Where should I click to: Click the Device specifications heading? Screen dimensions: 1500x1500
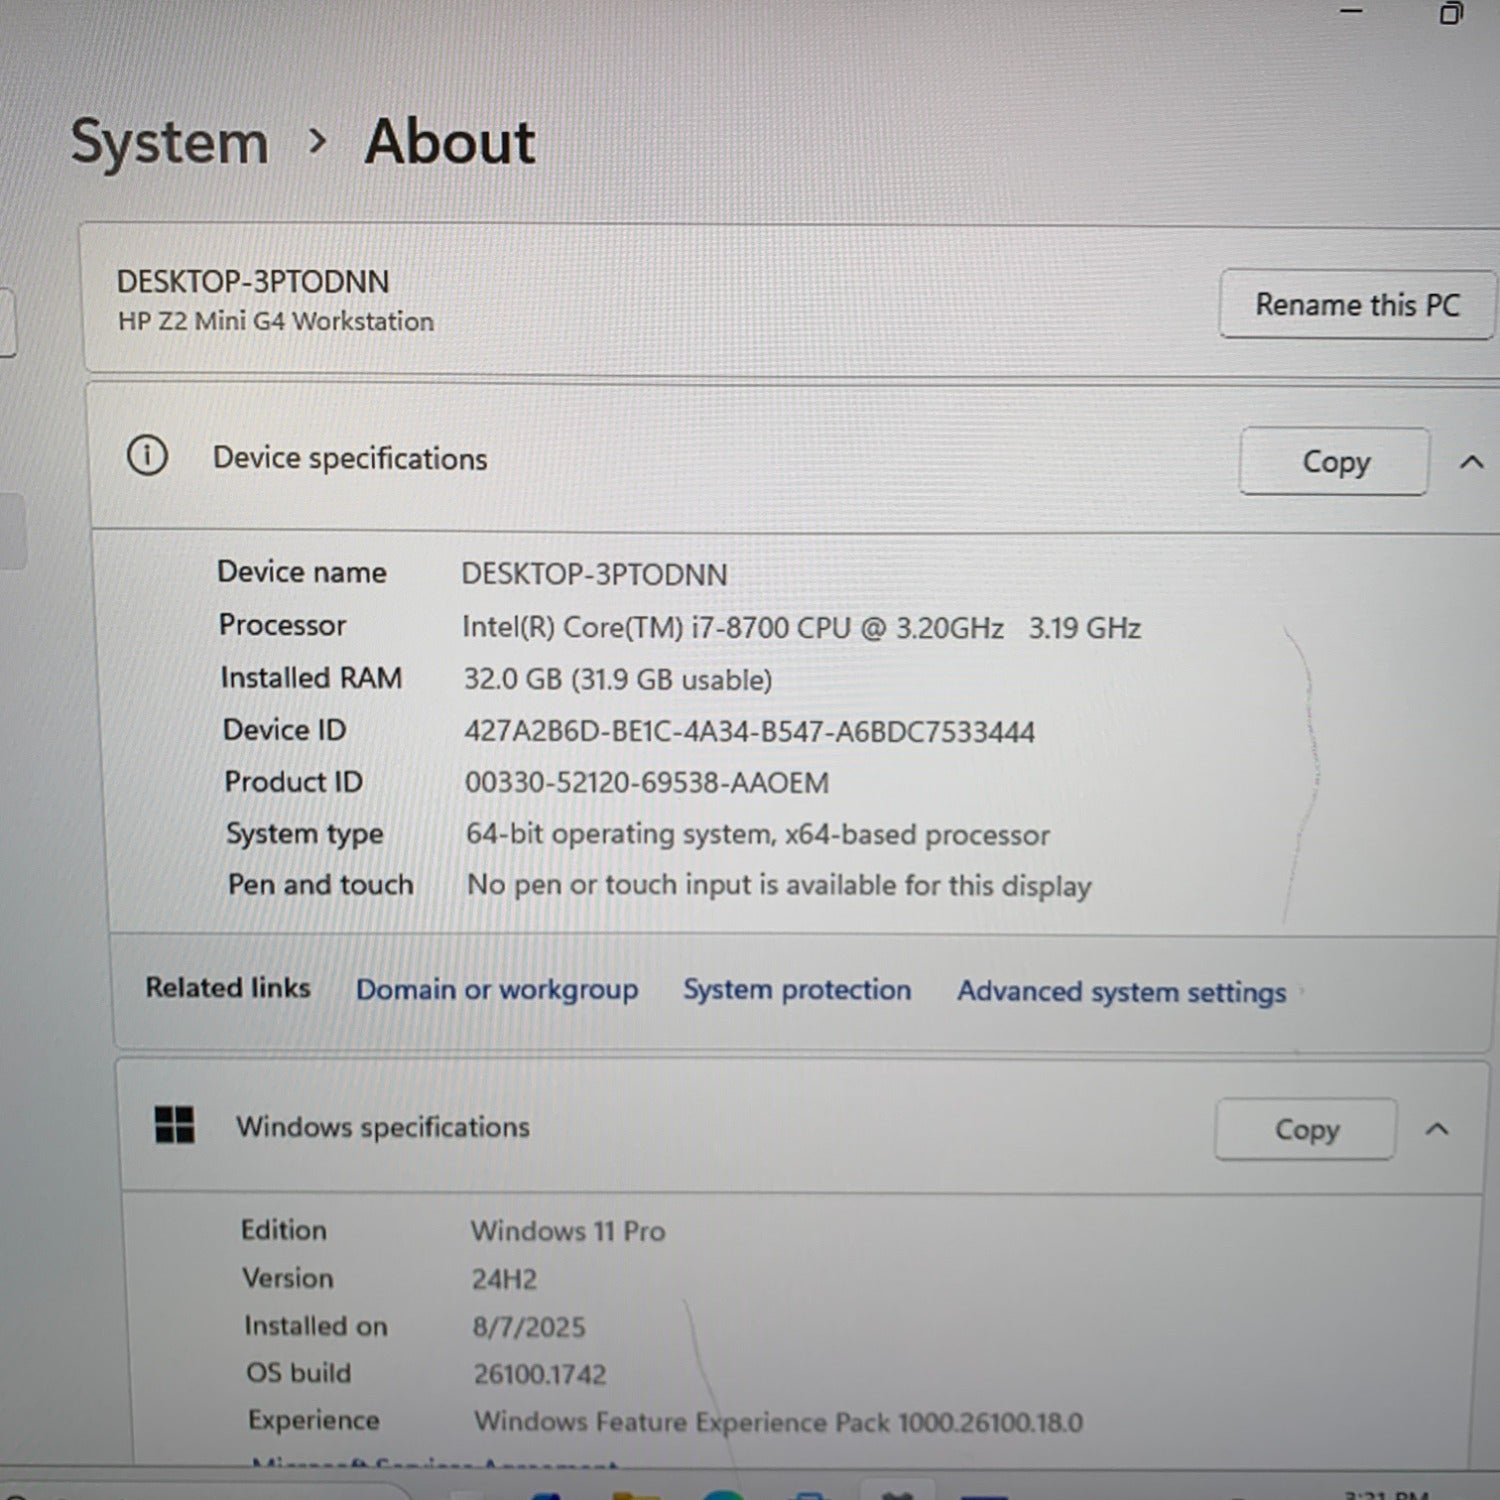[x=350, y=458]
